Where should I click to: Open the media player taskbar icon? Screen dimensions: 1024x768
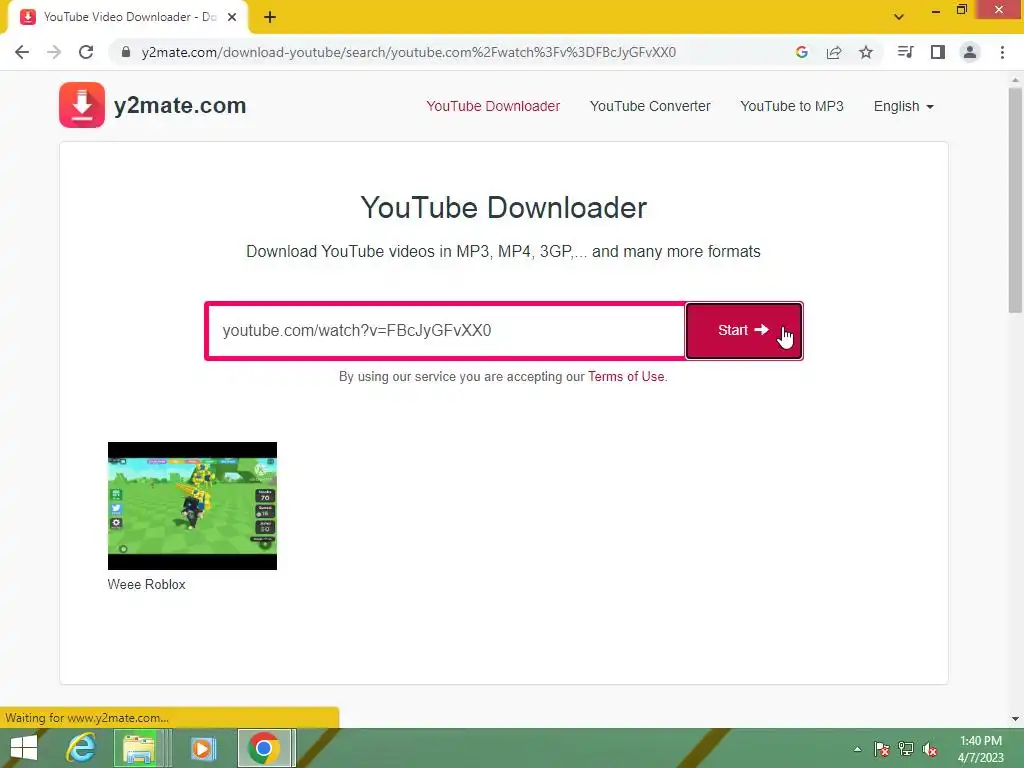(x=203, y=748)
